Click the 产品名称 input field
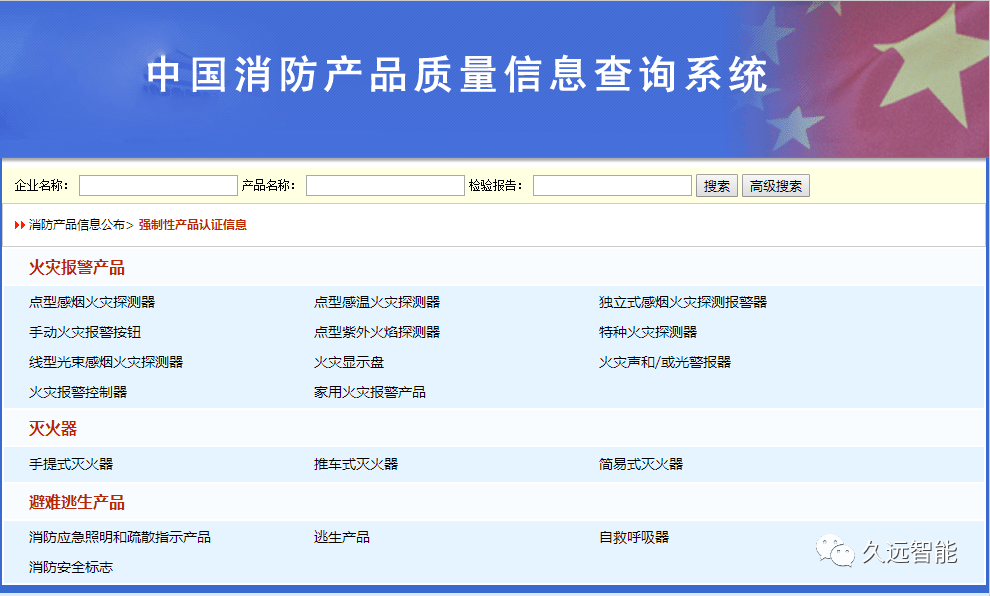This screenshot has width=990, height=596. pyautogui.click(x=385, y=186)
